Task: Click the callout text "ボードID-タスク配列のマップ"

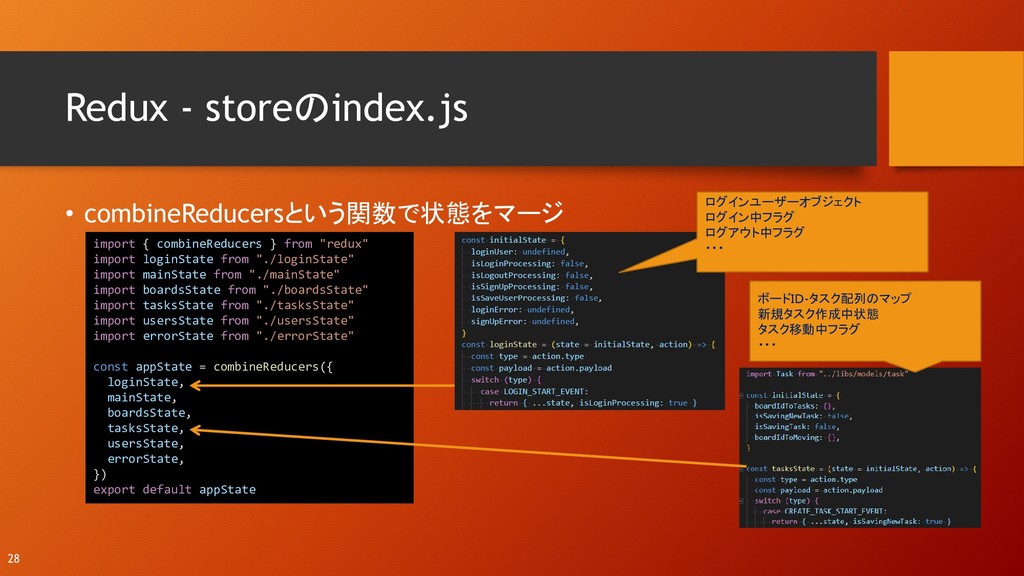Action: point(834,298)
